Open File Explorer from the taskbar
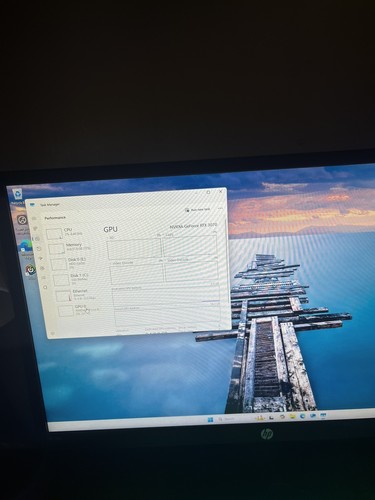 tap(293, 416)
